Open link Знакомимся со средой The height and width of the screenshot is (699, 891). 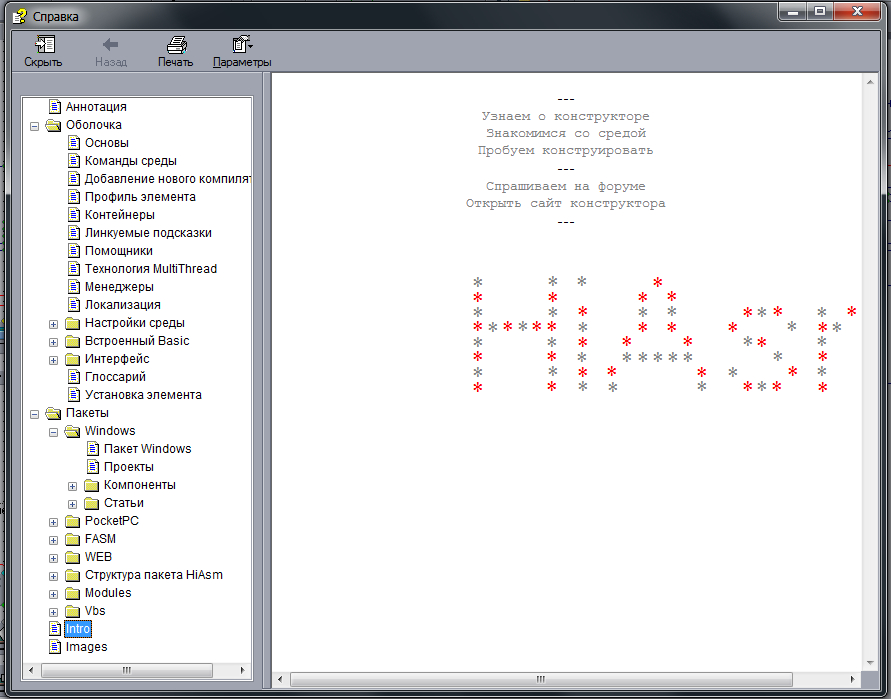click(x=565, y=134)
